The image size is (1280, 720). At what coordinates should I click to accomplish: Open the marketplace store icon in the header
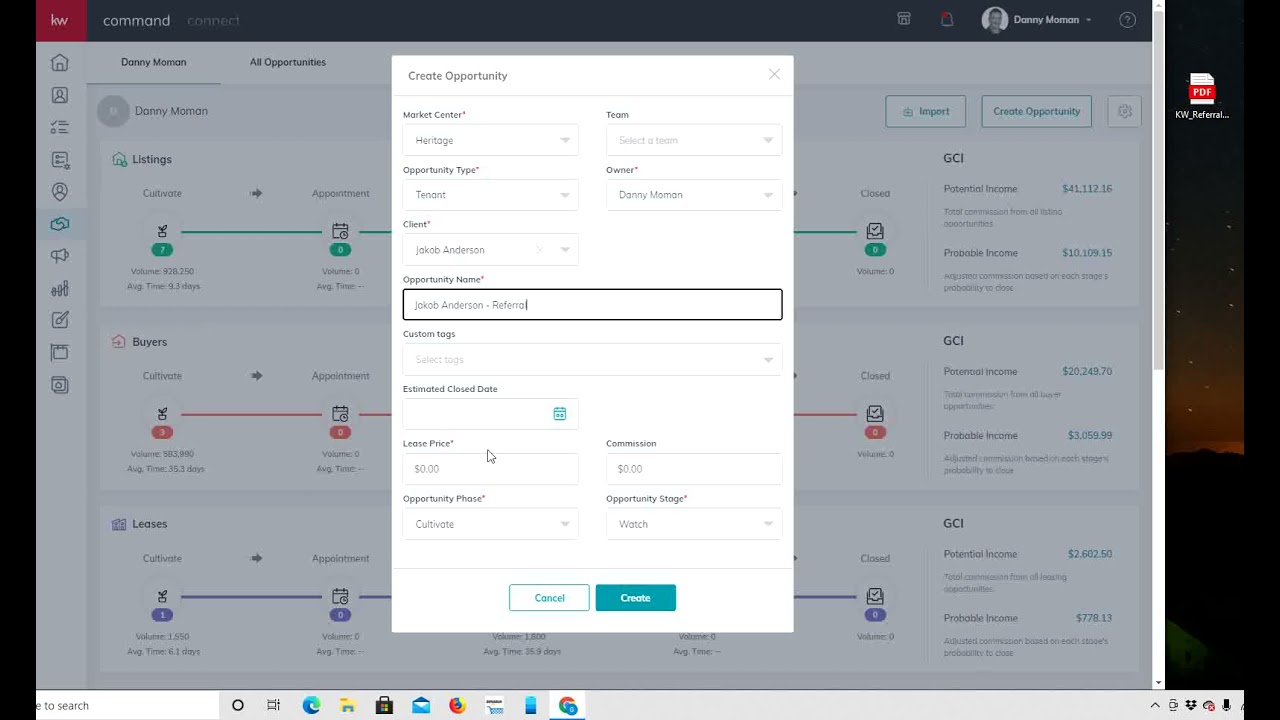coord(904,19)
